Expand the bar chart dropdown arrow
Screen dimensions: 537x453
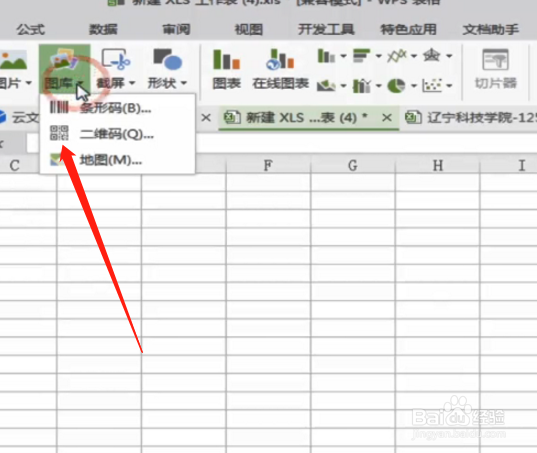[379, 56]
